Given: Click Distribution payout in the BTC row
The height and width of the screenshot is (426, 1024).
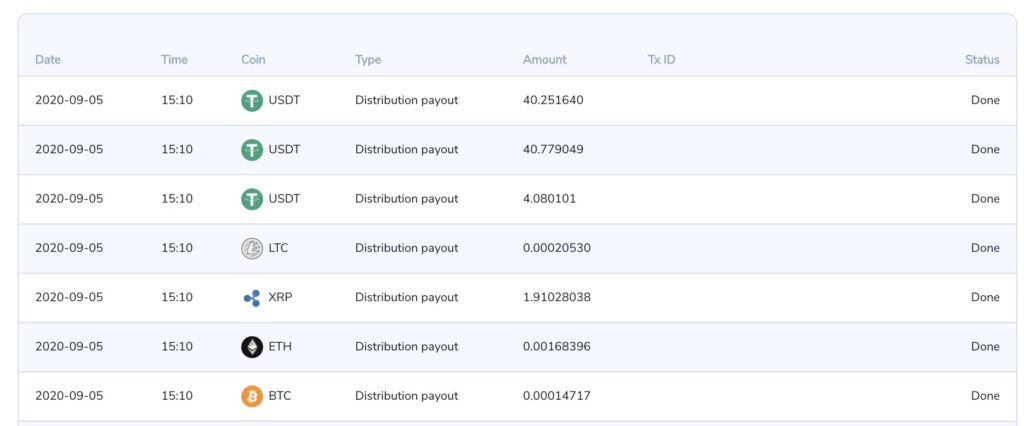Looking at the screenshot, I should click(x=406, y=396).
